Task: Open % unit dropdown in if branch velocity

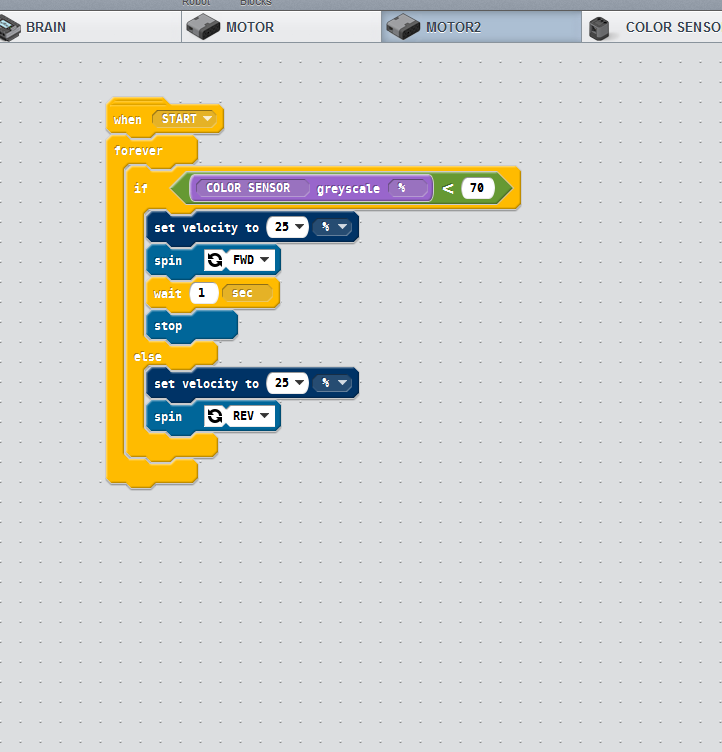Action: coord(333,227)
